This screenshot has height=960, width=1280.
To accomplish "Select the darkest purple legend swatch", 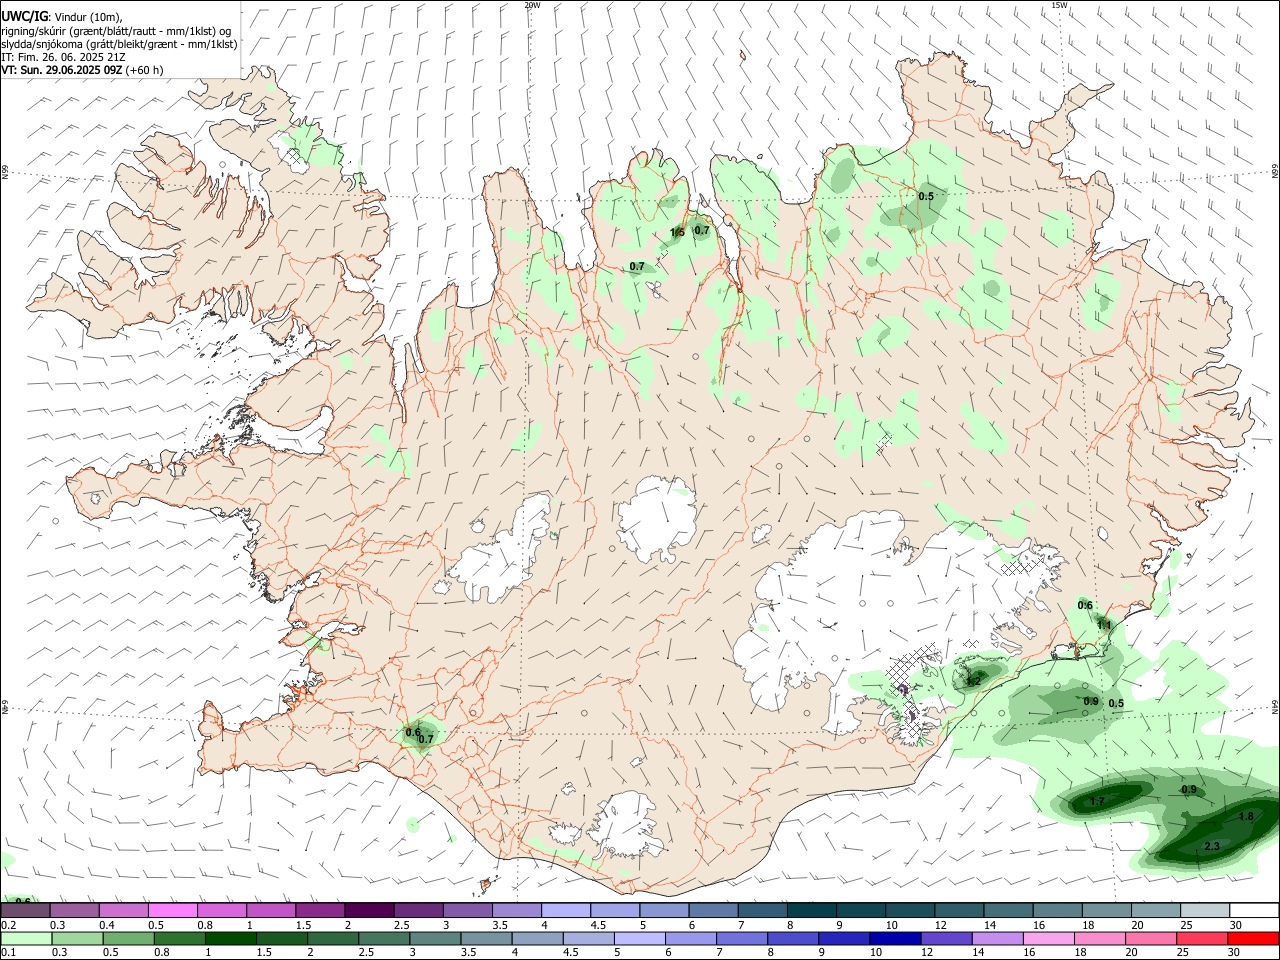I will click(368, 910).
